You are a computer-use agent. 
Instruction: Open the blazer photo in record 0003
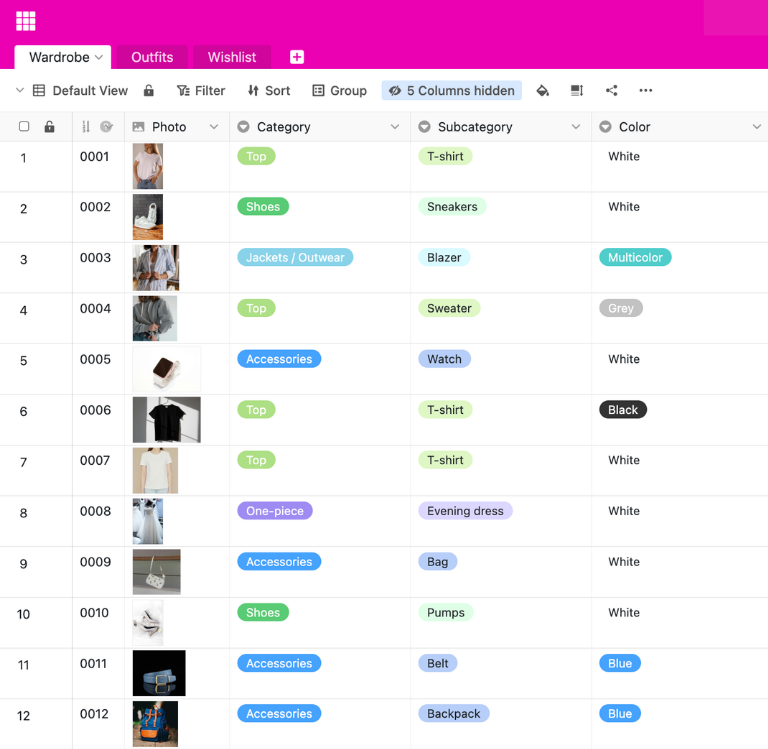pyautogui.click(x=156, y=268)
